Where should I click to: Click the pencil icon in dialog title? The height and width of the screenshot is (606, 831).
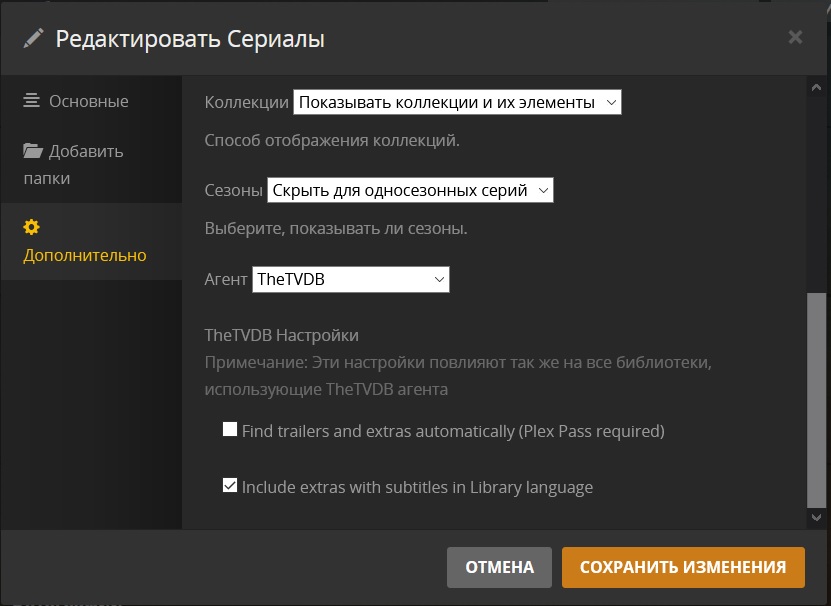tap(34, 38)
